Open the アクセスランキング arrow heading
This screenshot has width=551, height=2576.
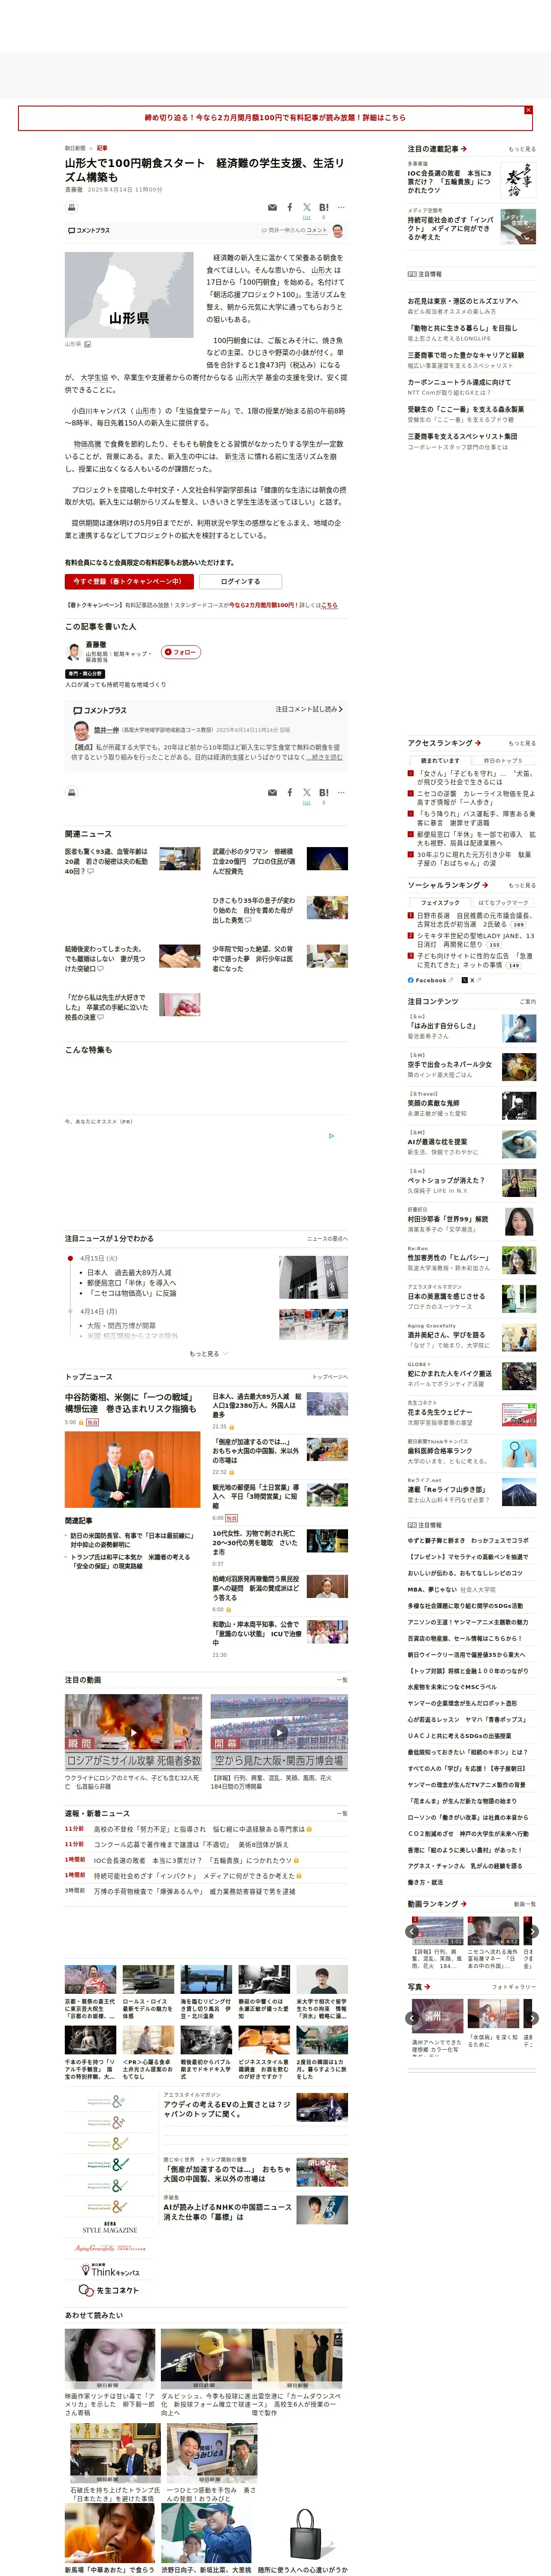[444, 743]
